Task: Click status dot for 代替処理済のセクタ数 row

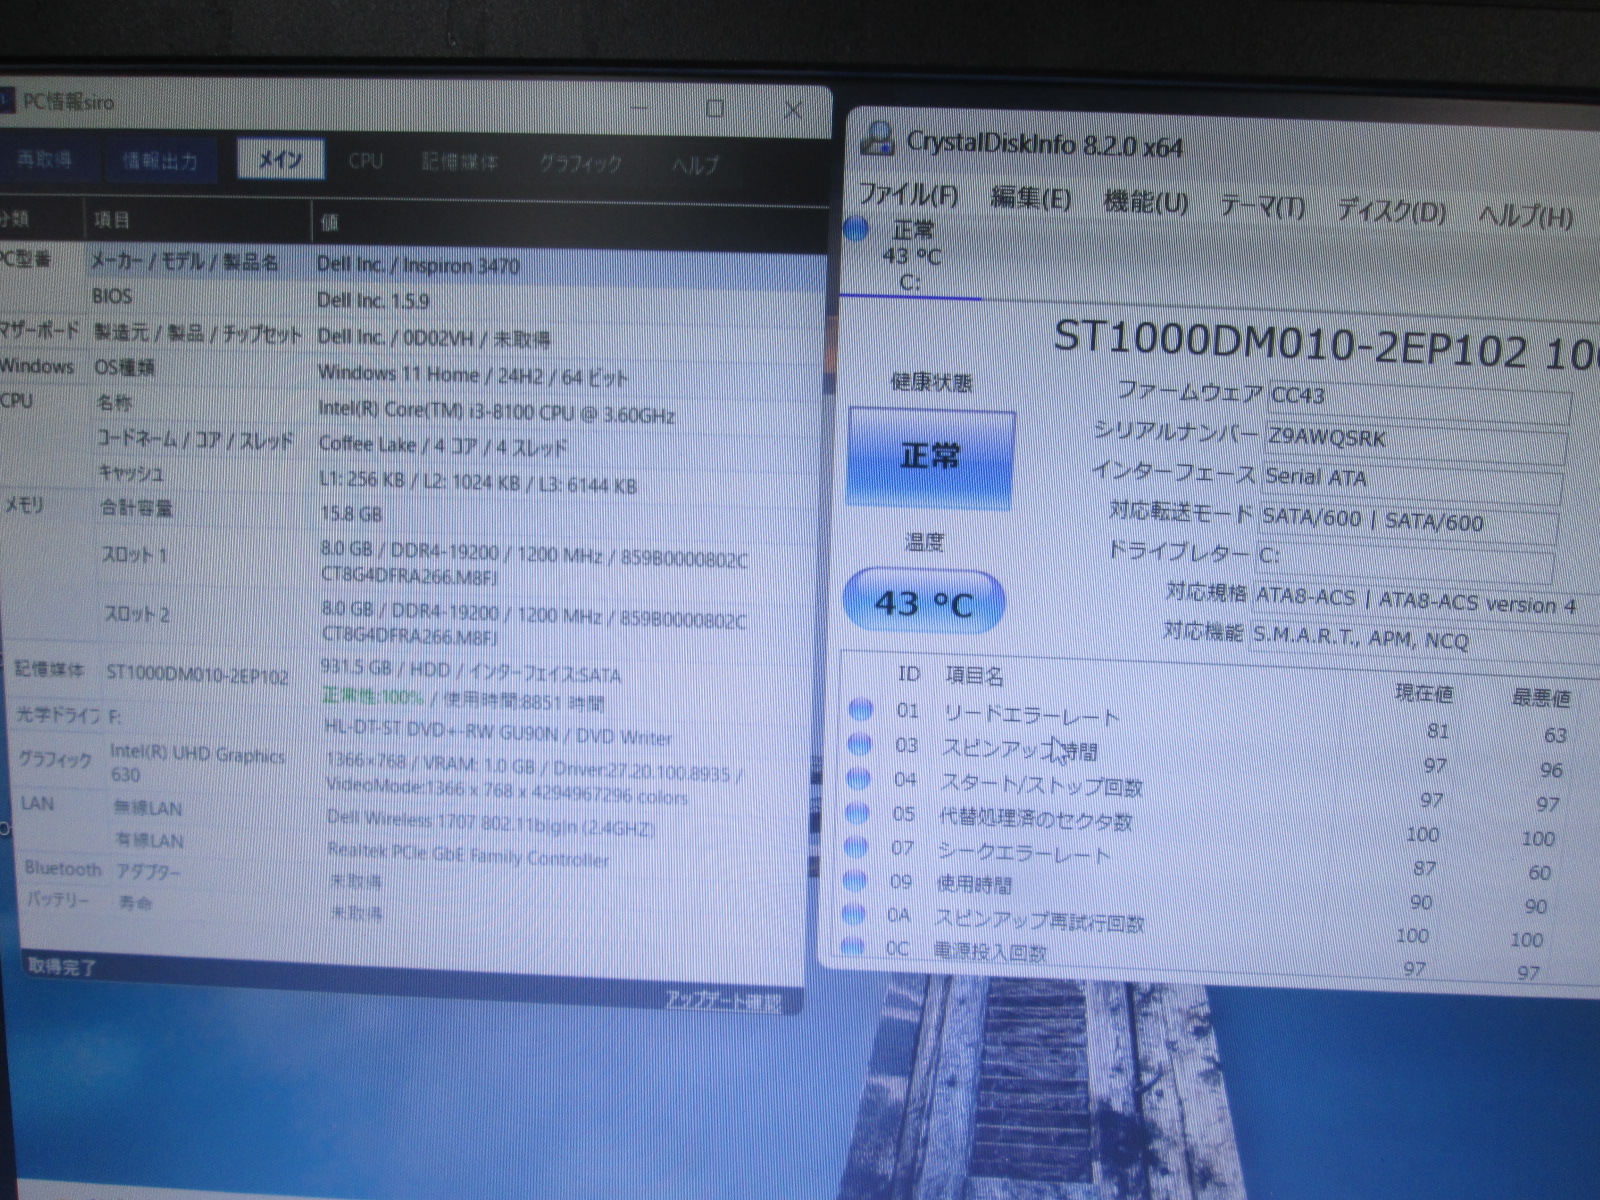Action: click(x=856, y=812)
